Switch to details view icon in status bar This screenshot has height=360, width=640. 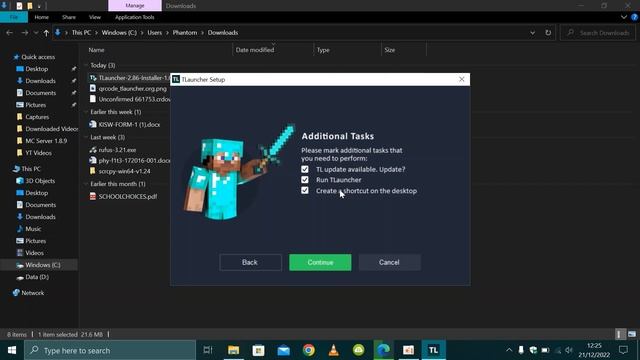[620, 334]
